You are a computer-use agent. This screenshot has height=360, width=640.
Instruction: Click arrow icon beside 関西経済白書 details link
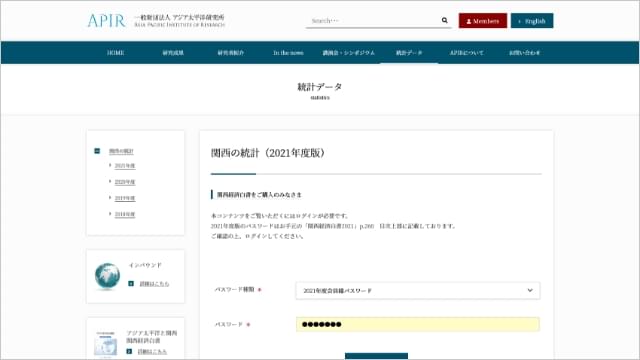[129, 351]
